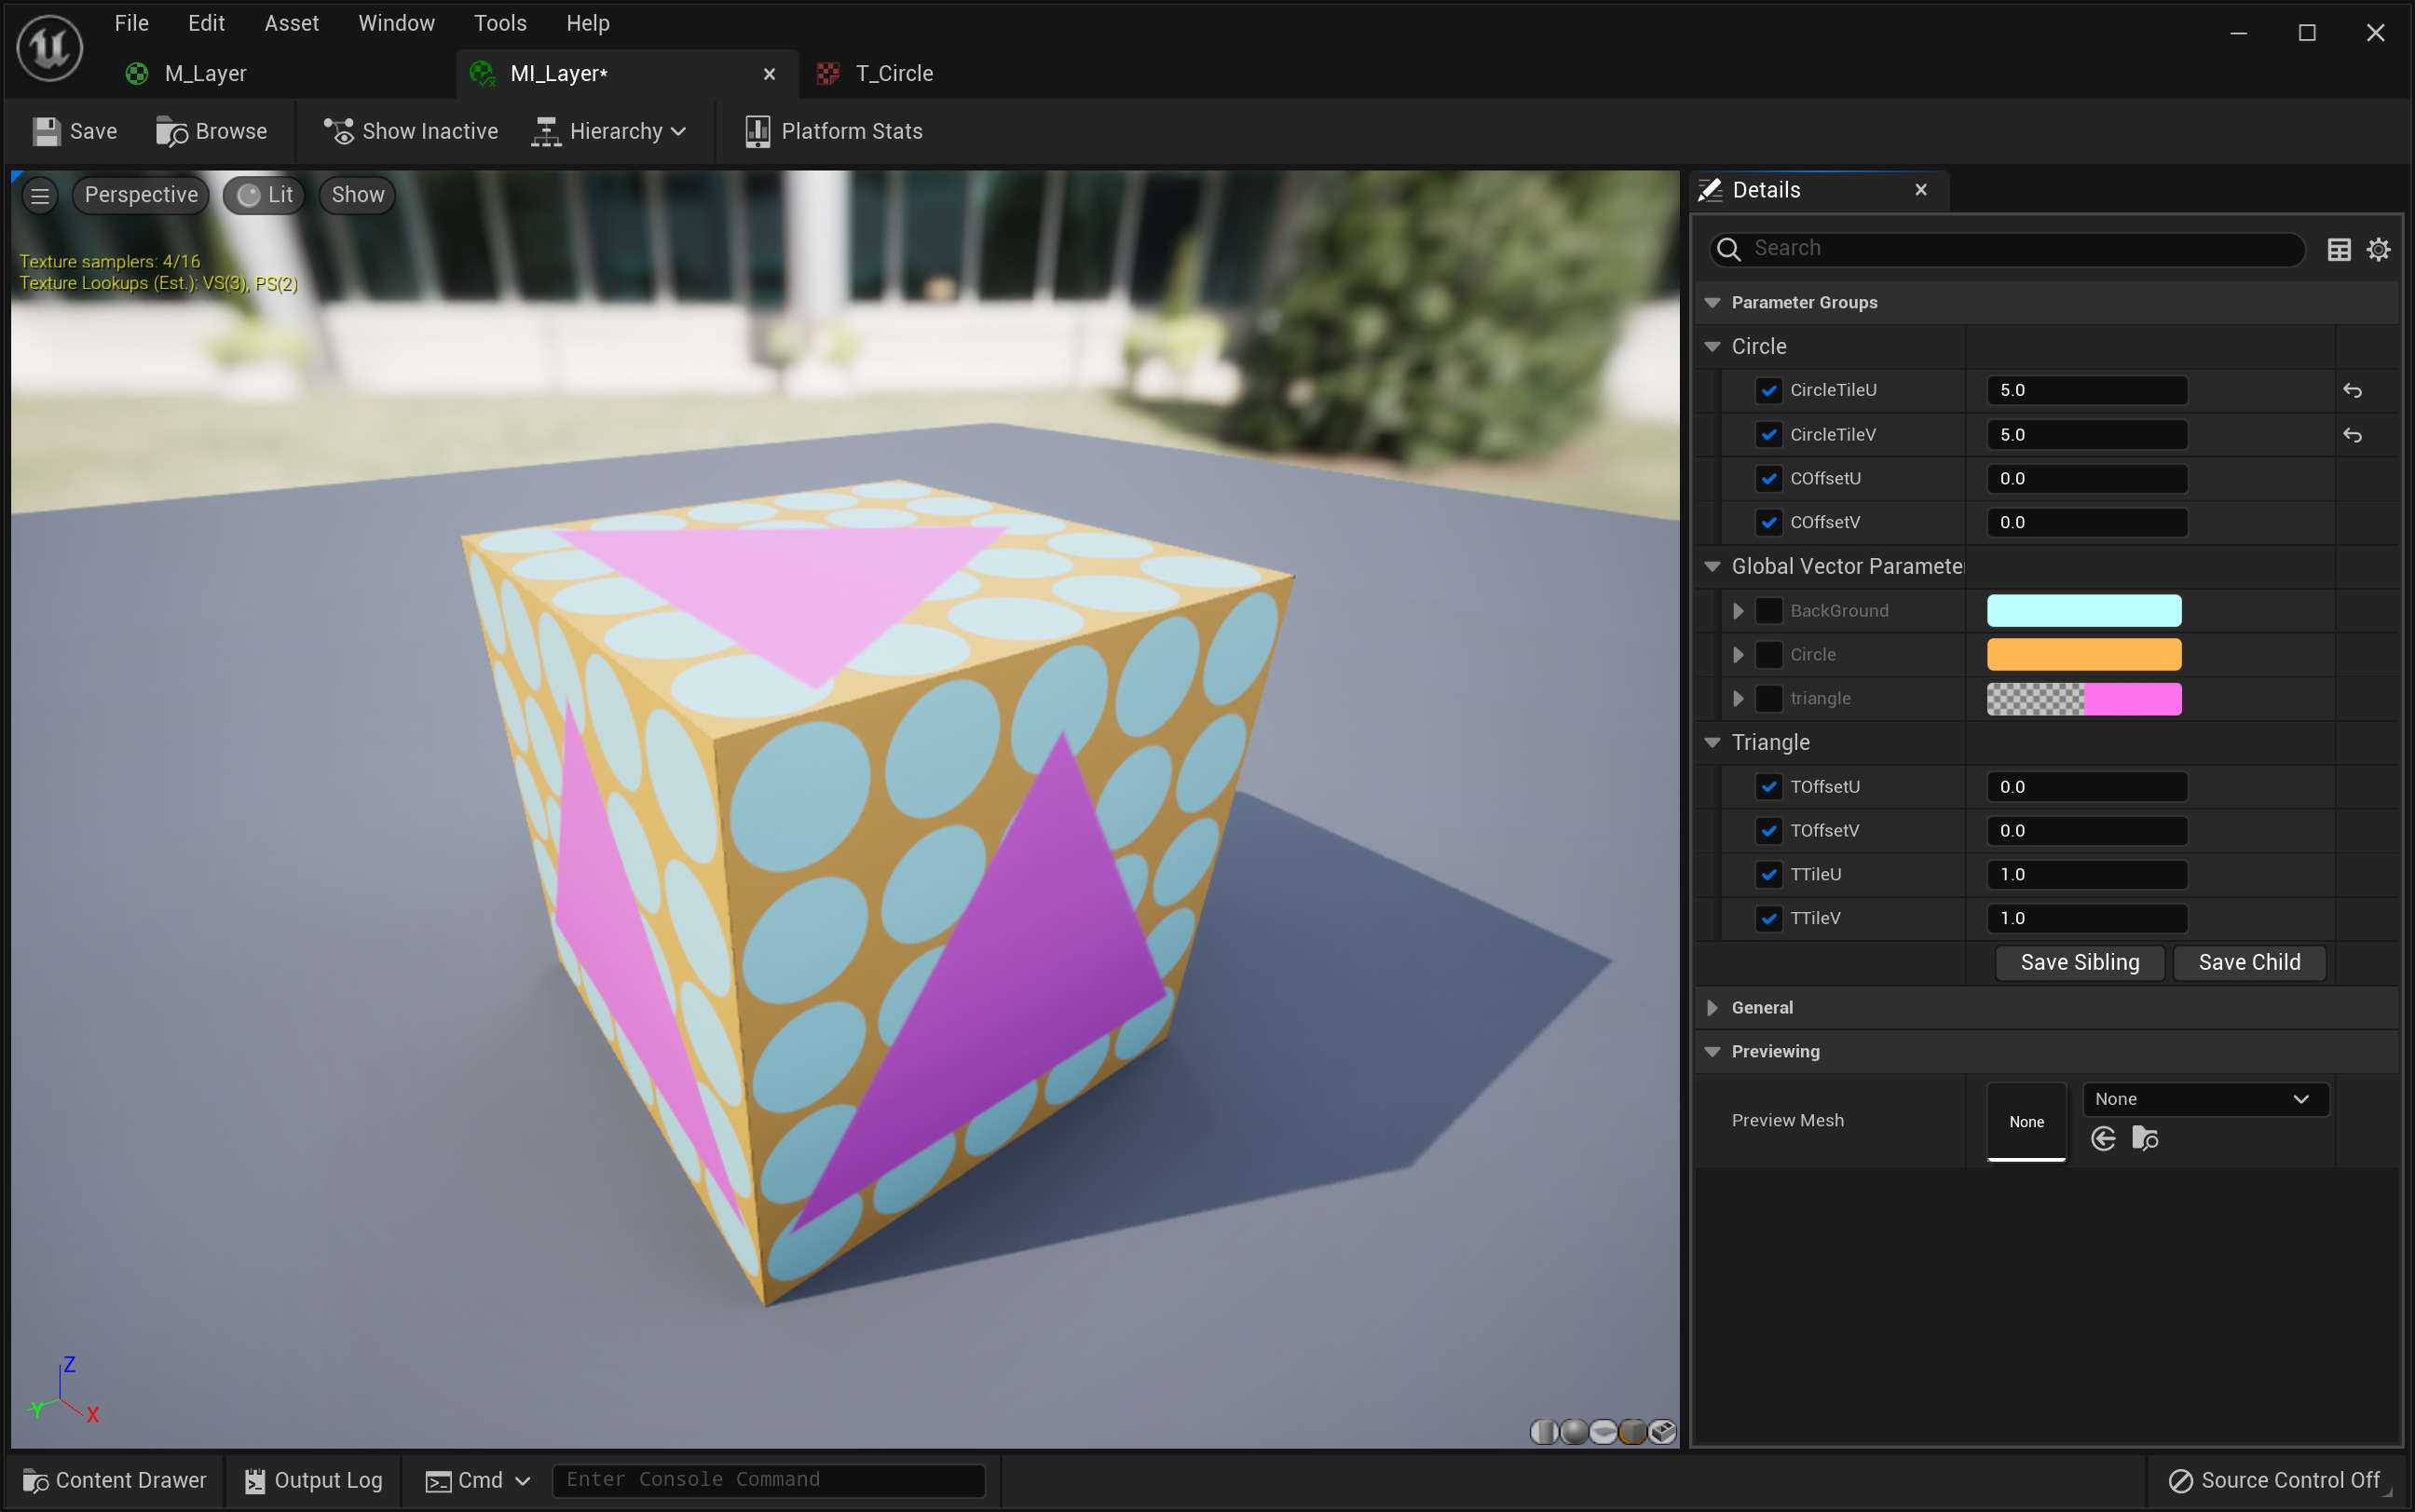Collapse the Triangle parameter group

tap(1712, 742)
